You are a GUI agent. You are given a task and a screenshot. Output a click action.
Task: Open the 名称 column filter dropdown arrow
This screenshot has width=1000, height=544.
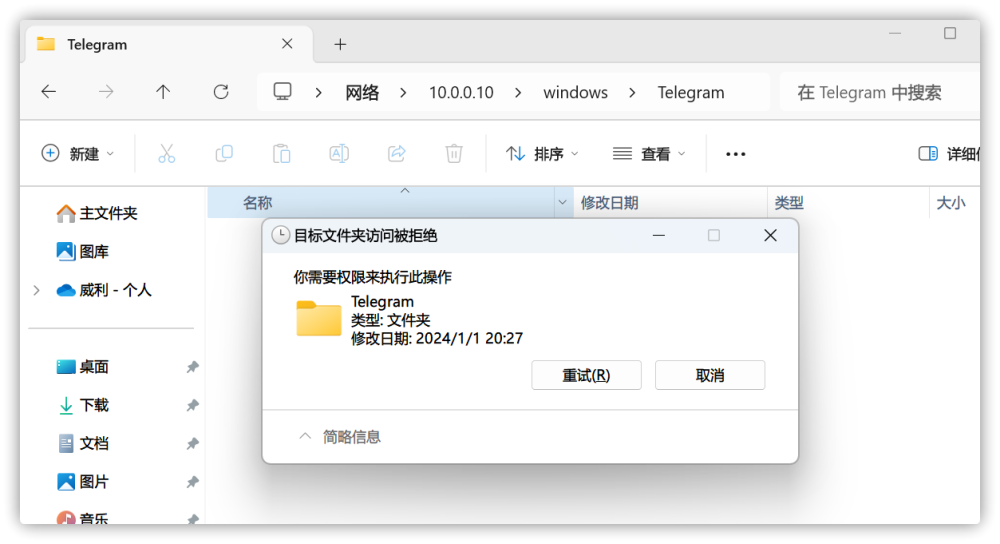(562, 203)
